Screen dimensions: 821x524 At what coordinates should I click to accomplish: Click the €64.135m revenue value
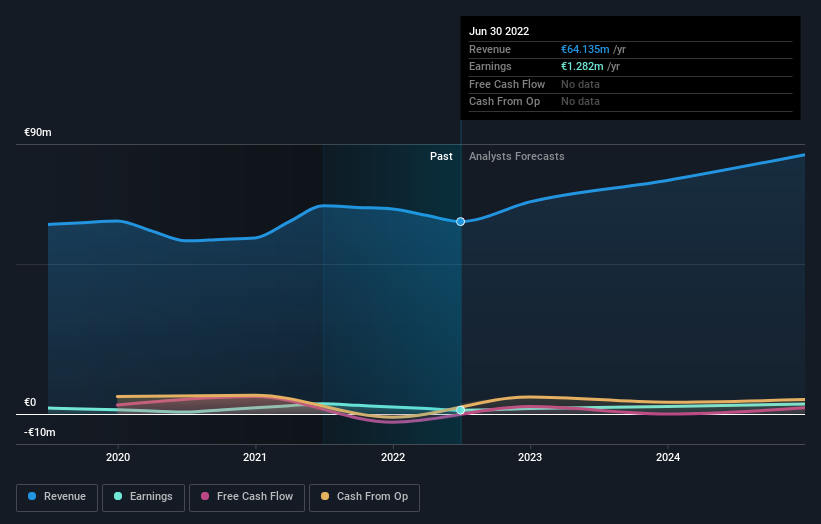(585, 49)
